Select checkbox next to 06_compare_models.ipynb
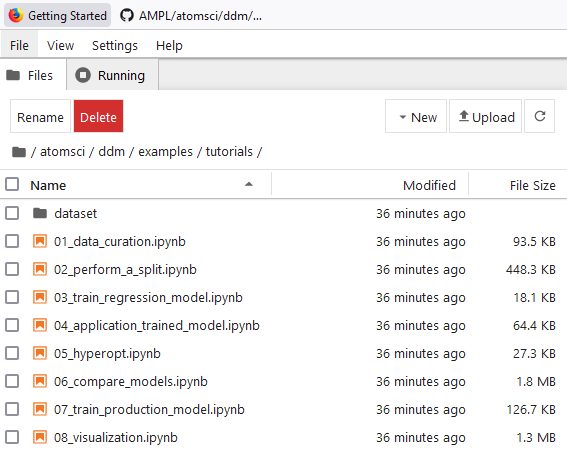 (12, 381)
